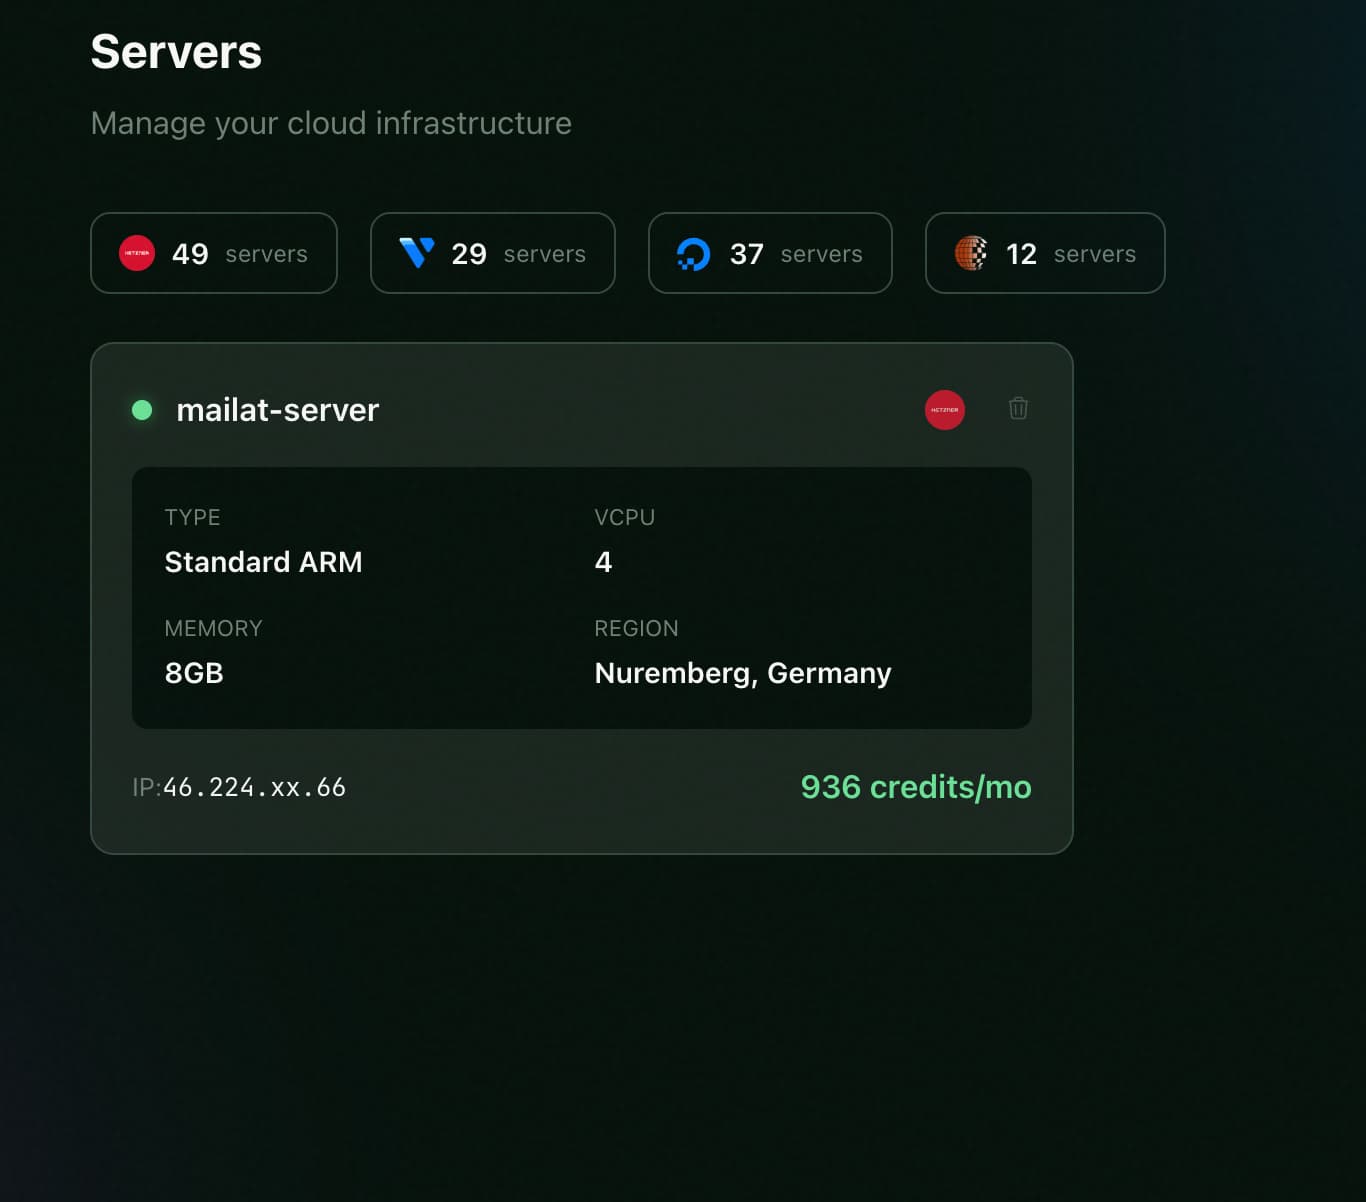Open the Nuremberg, Germany region entry
1366x1202 pixels.
(742, 673)
